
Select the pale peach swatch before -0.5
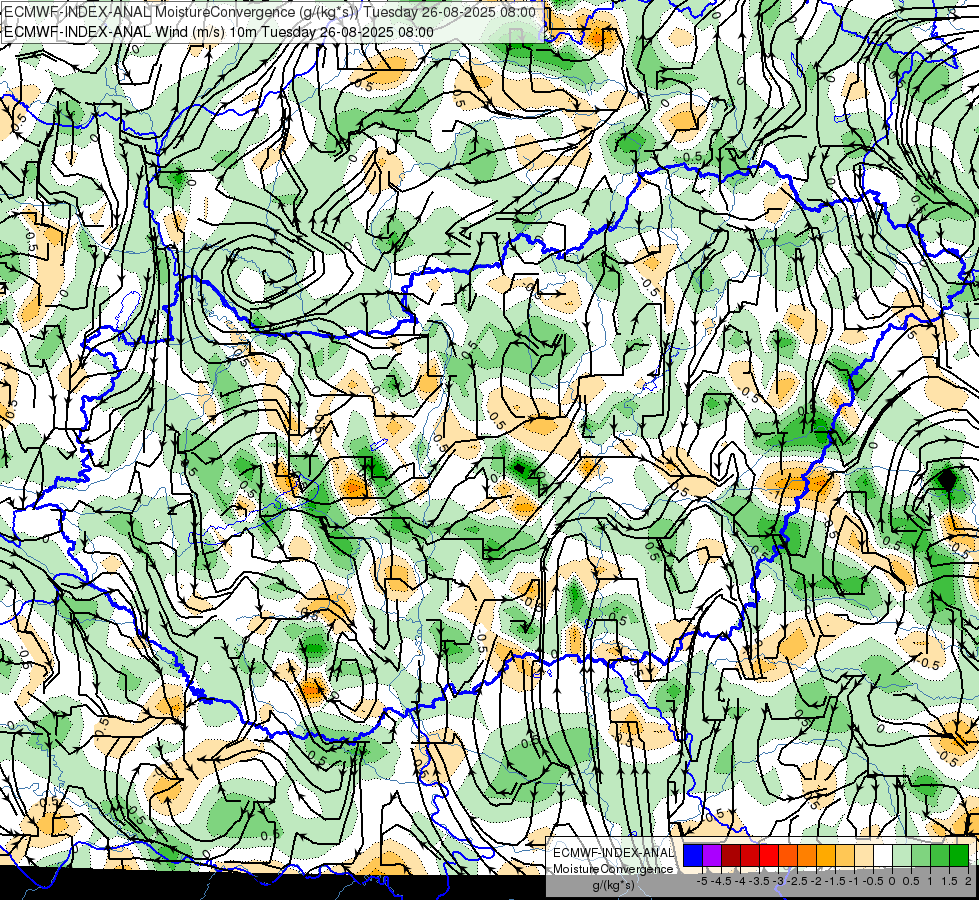[864, 855]
